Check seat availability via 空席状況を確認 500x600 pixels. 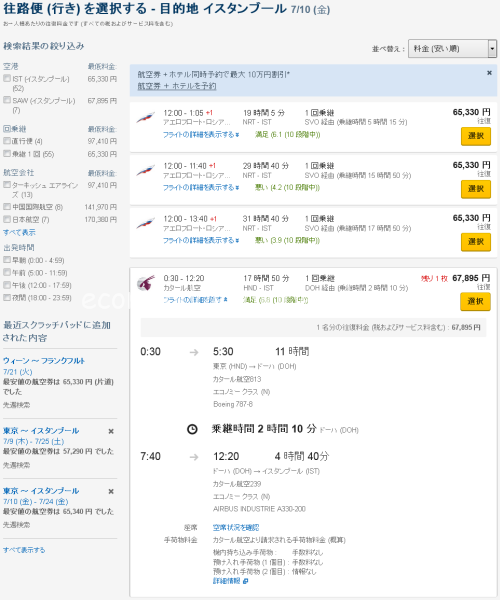coord(236,528)
